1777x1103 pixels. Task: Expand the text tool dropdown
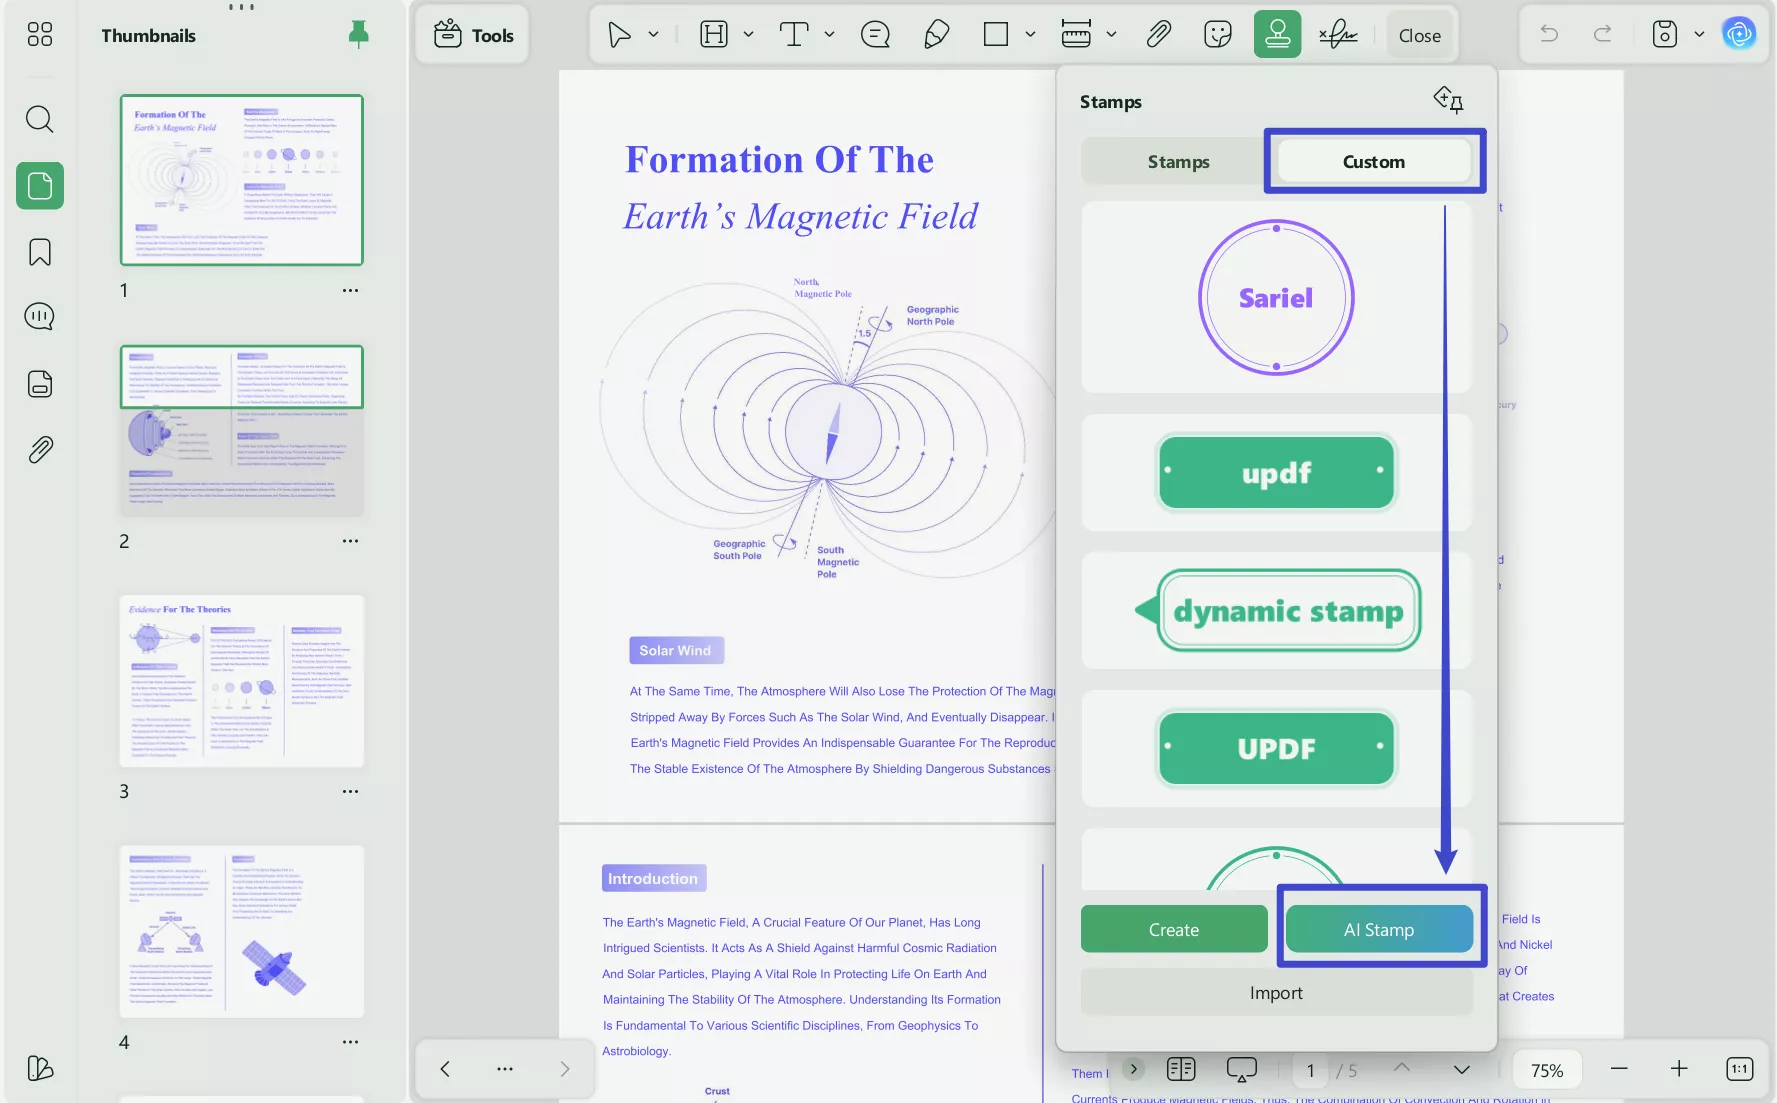(829, 35)
